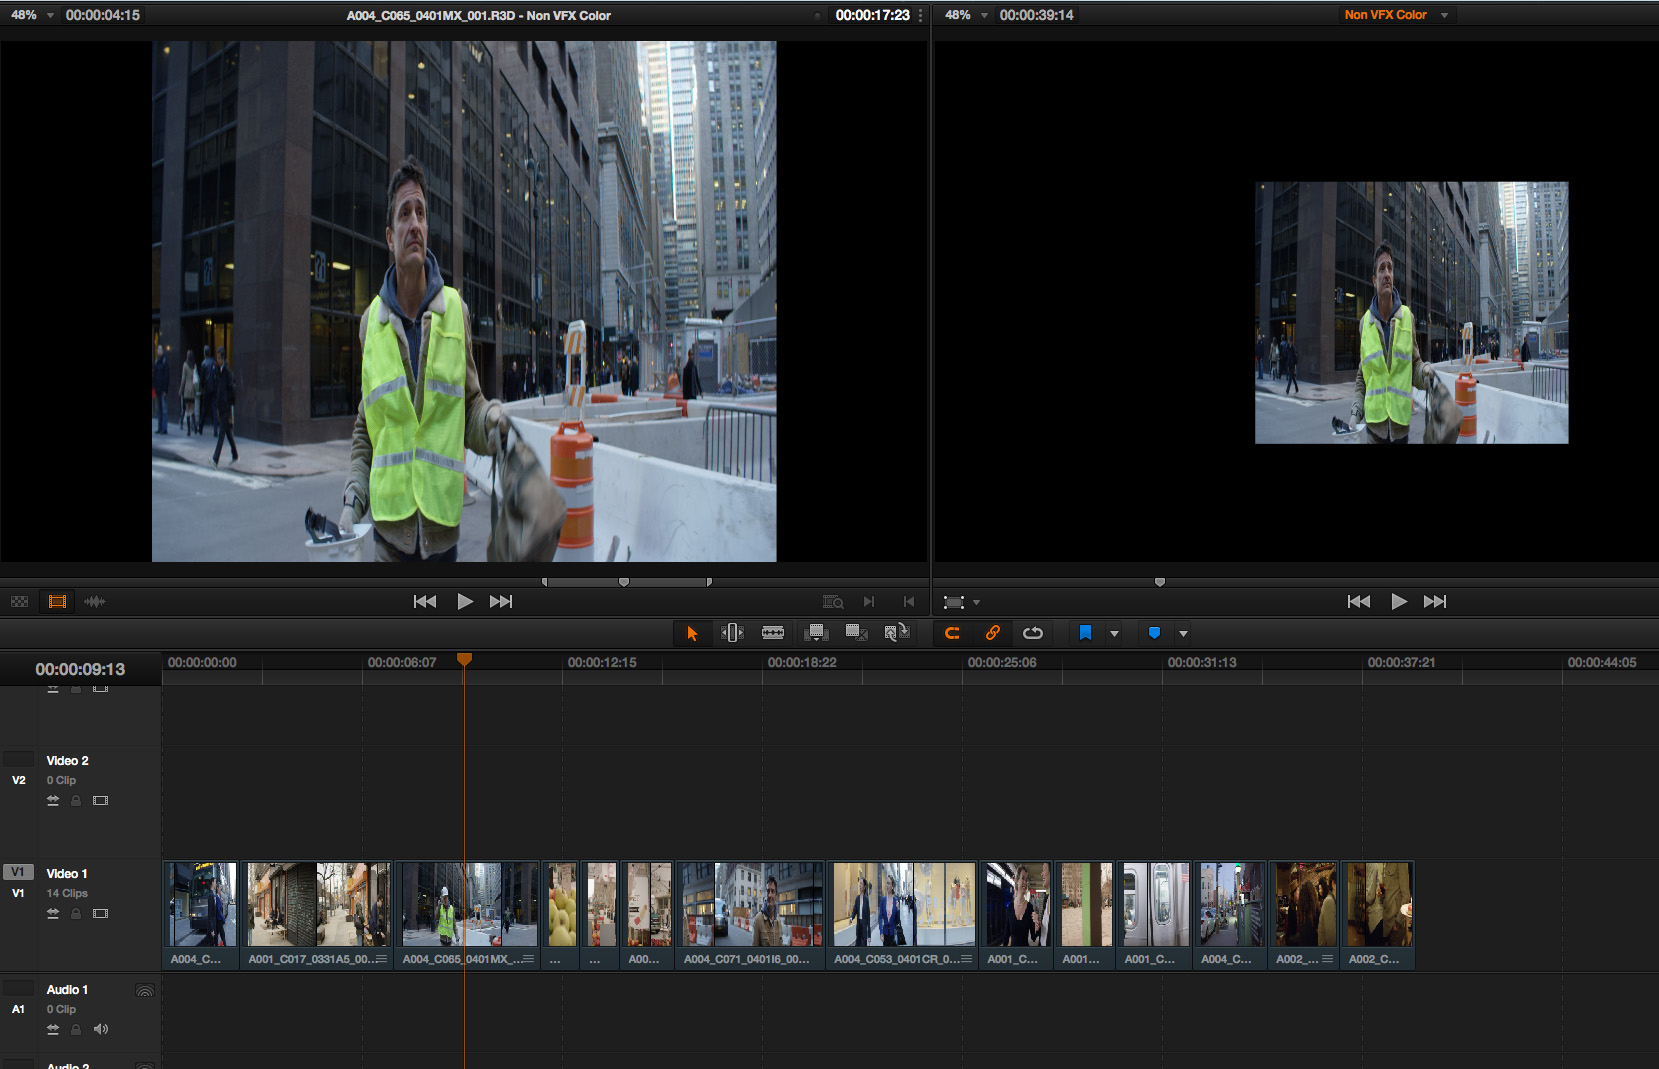The image size is (1659, 1069).
Task: Go to previous edit in timeline viewer
Action: click(1359, 601)
